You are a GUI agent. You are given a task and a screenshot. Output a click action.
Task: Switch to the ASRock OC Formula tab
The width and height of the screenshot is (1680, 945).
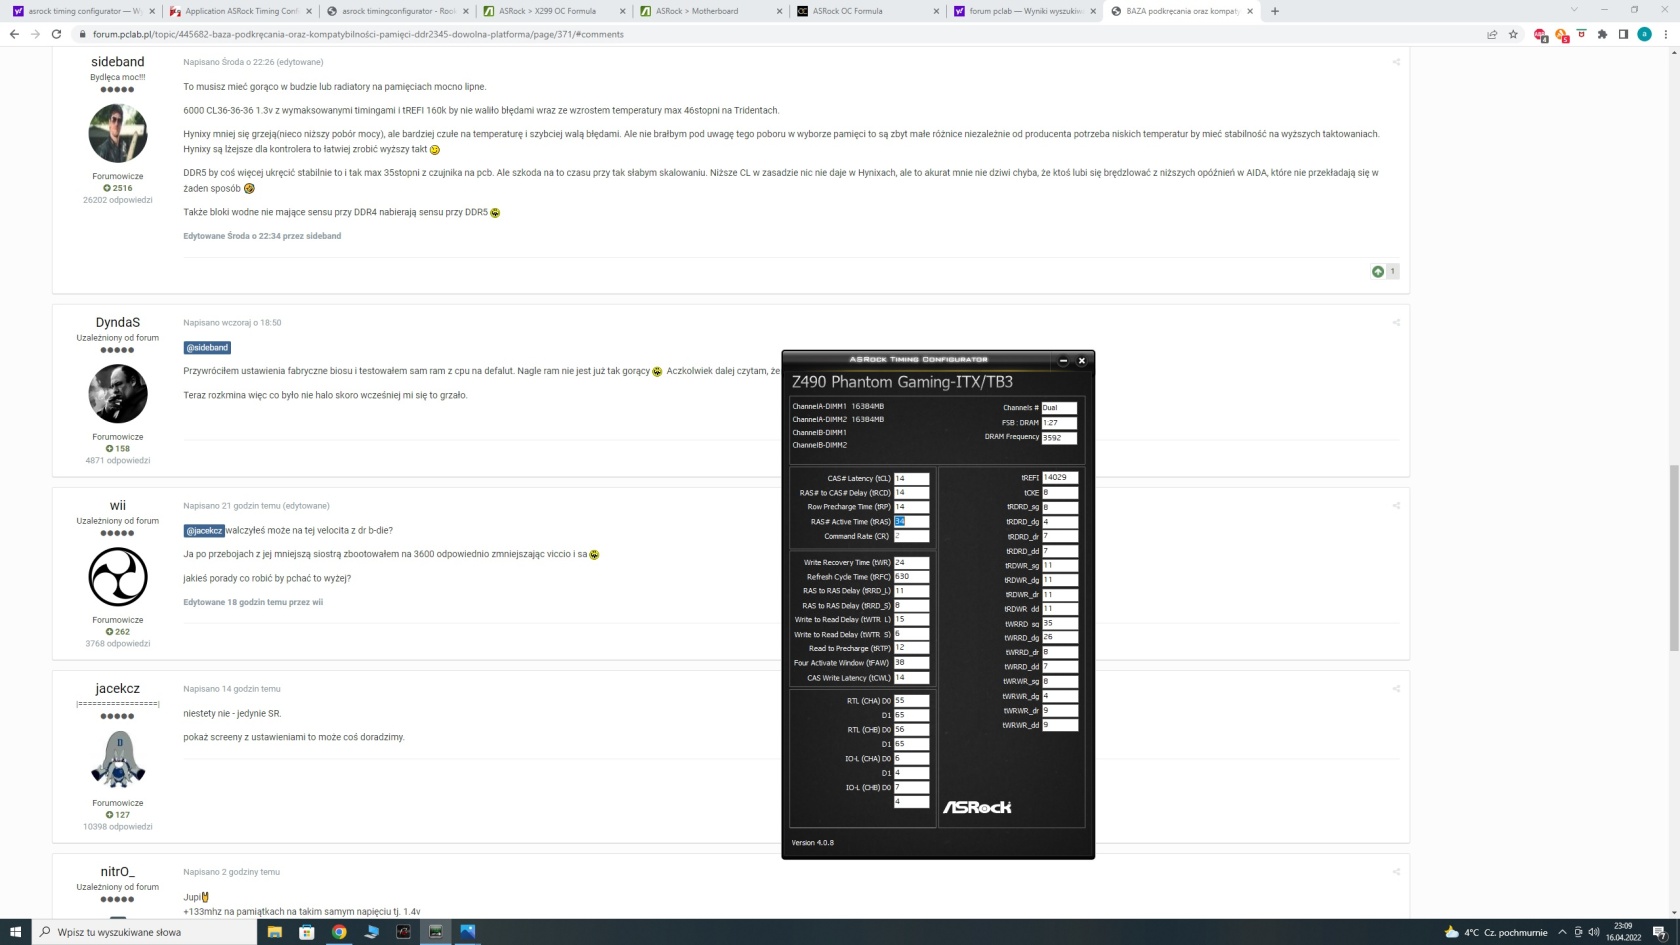866,11
